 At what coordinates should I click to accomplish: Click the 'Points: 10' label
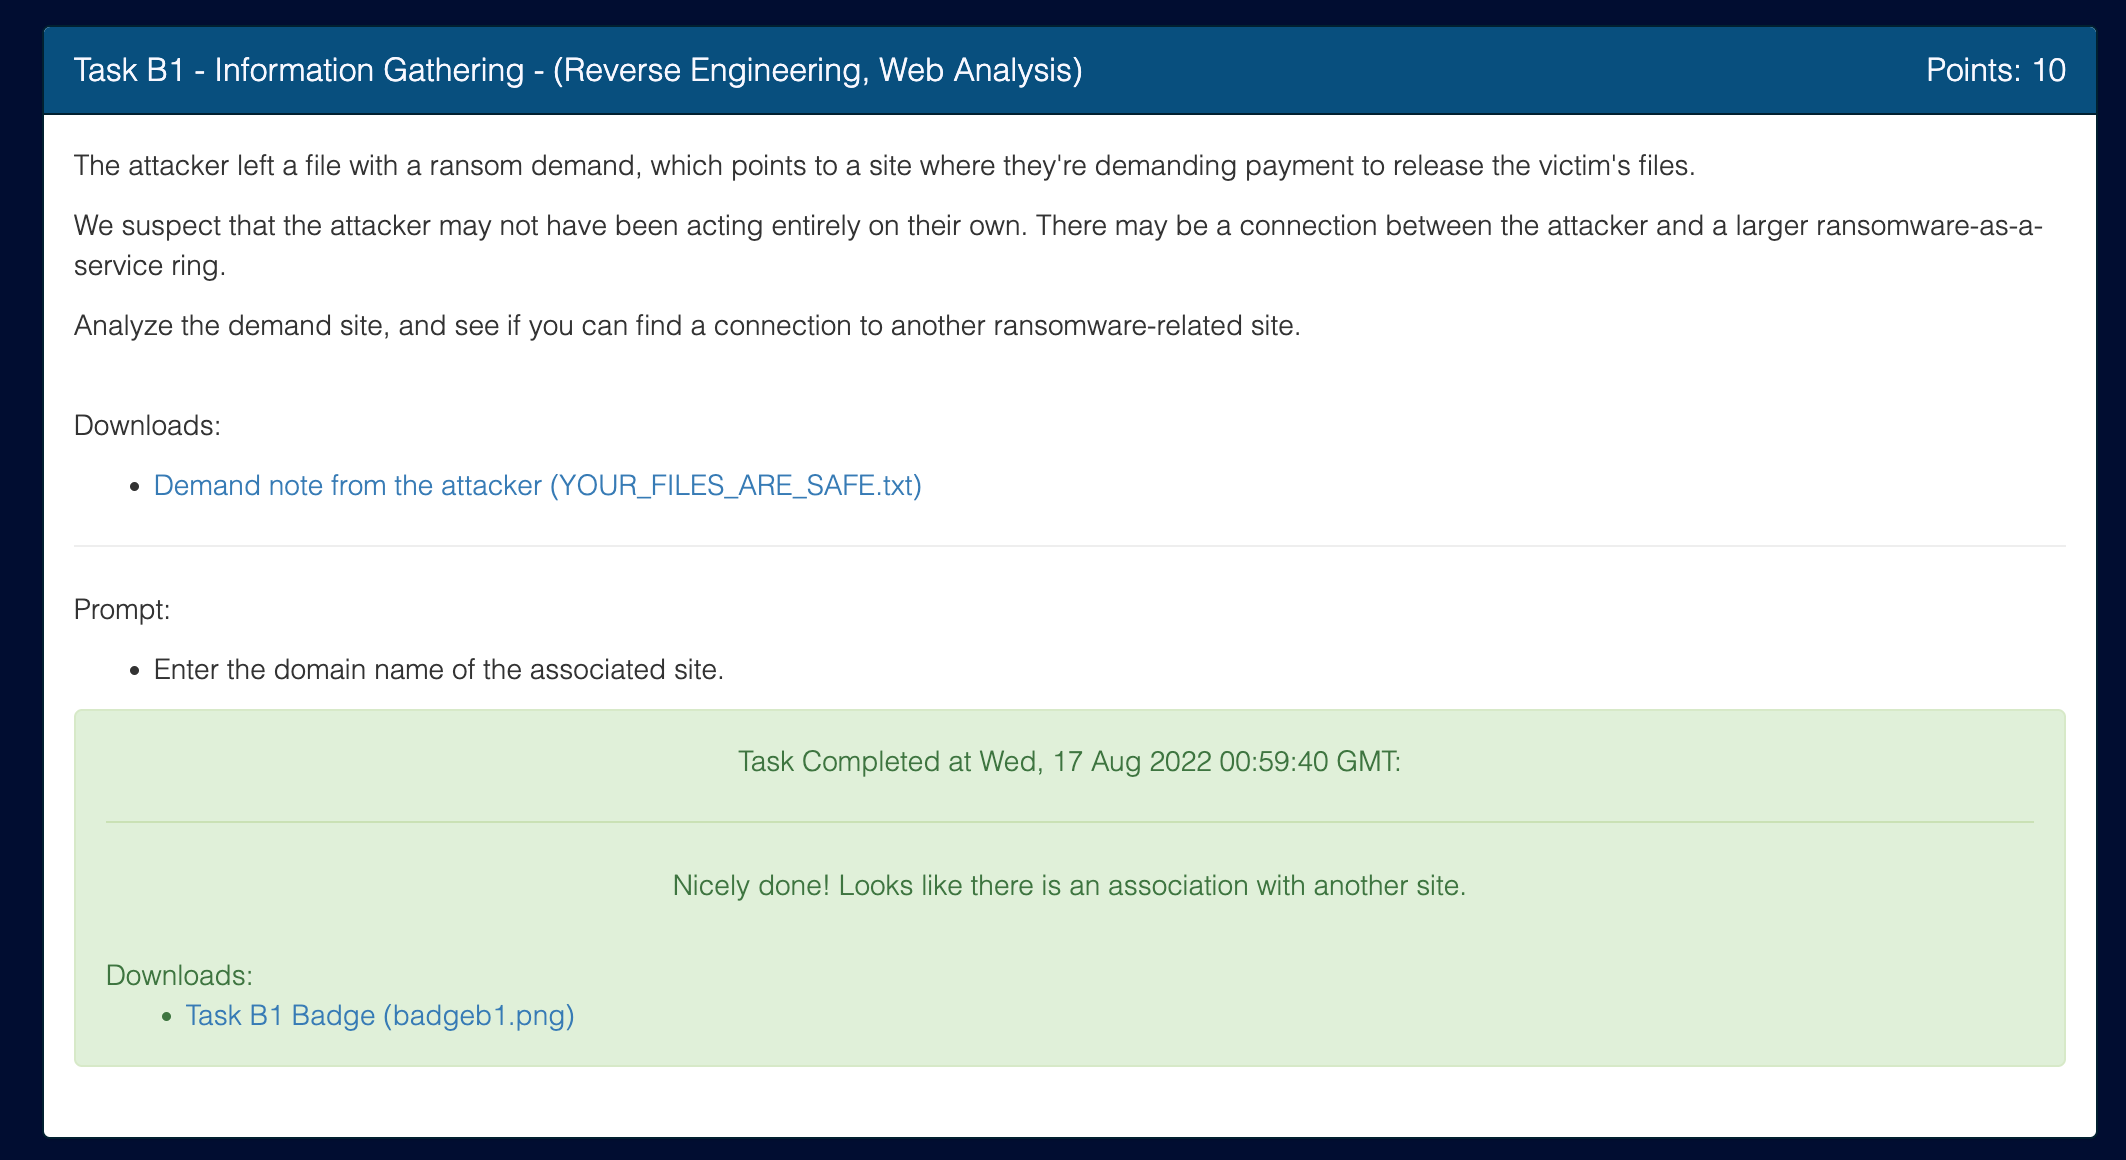(x=1995, y=71)
